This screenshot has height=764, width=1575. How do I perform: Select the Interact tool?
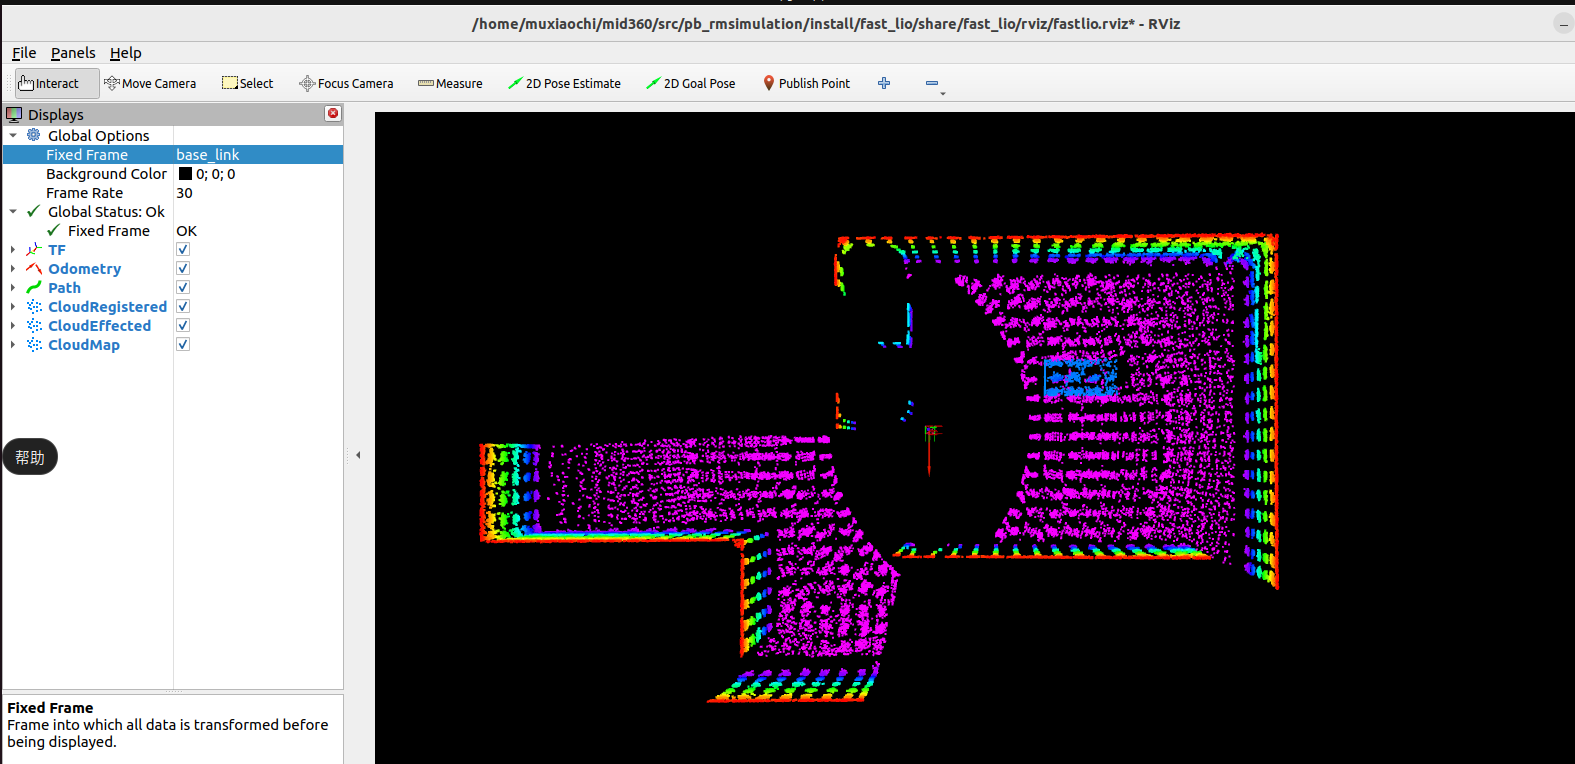coord(49,84)
